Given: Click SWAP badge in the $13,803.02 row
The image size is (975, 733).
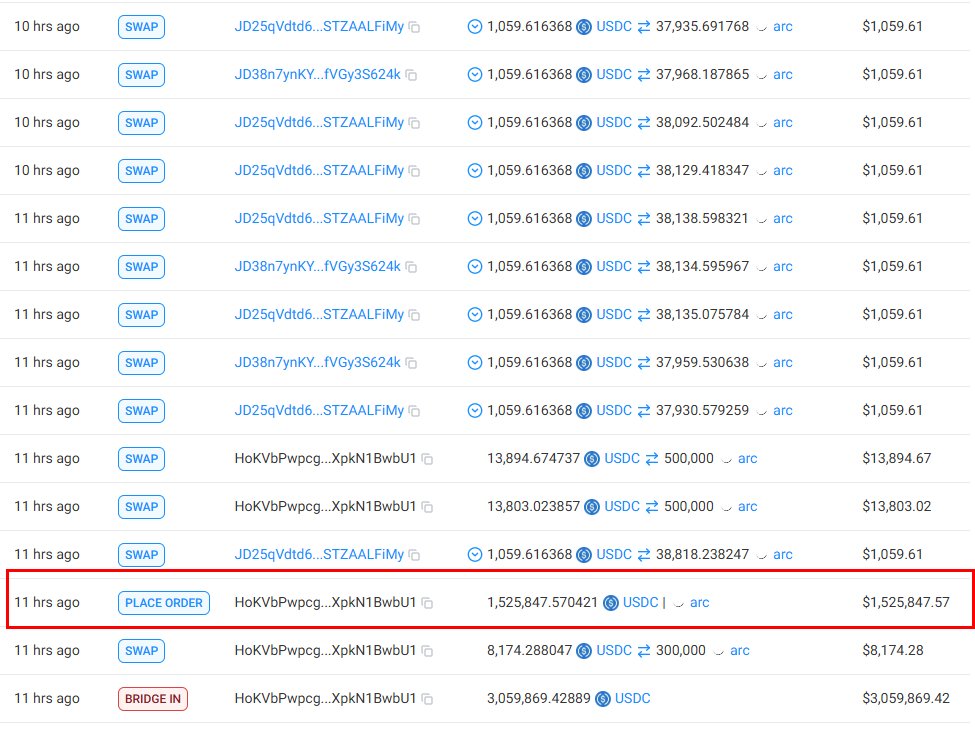Looking at the screenshot, I should 141,507.
